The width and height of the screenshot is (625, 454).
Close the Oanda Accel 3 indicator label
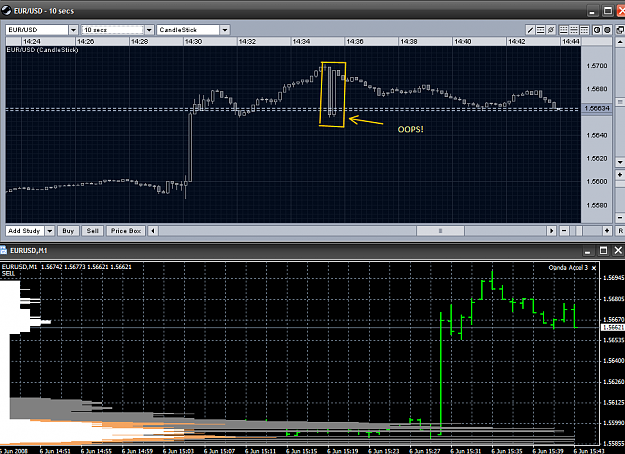(x=594, y=268)
